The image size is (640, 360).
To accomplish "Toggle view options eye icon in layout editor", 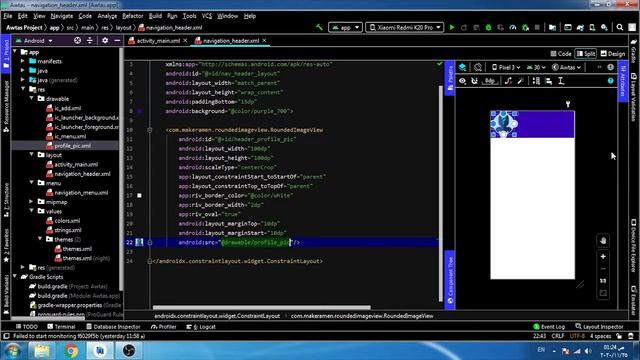I will coord(462,81).
